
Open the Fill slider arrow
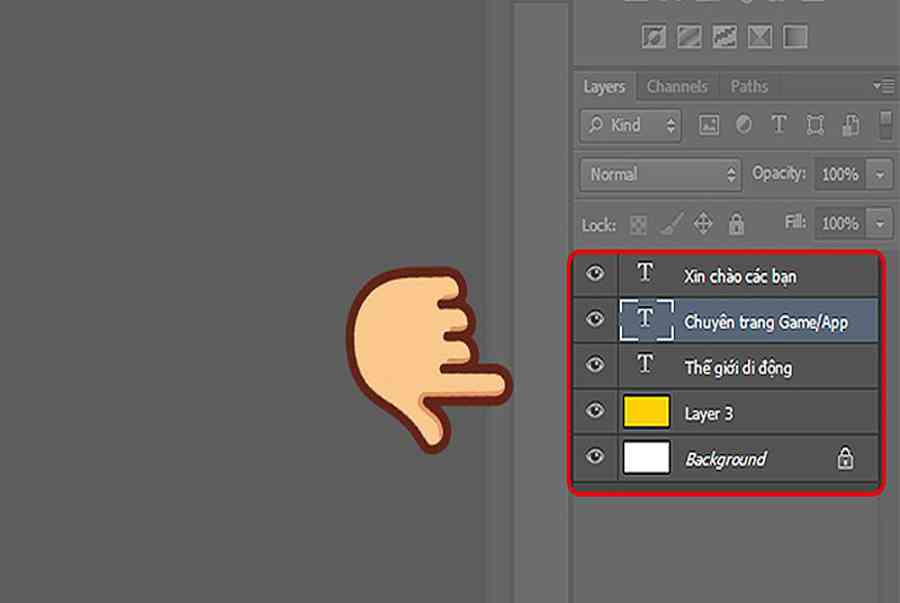point(880,223)
